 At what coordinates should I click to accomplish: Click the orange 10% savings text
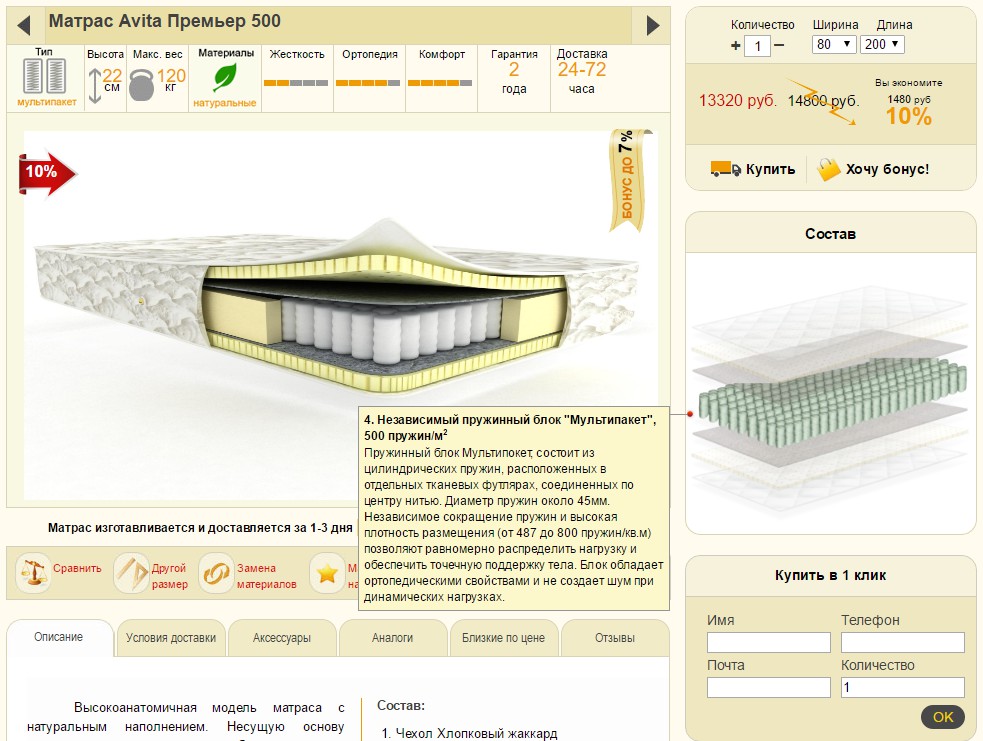pyautogui.click(x=908, y=116)
